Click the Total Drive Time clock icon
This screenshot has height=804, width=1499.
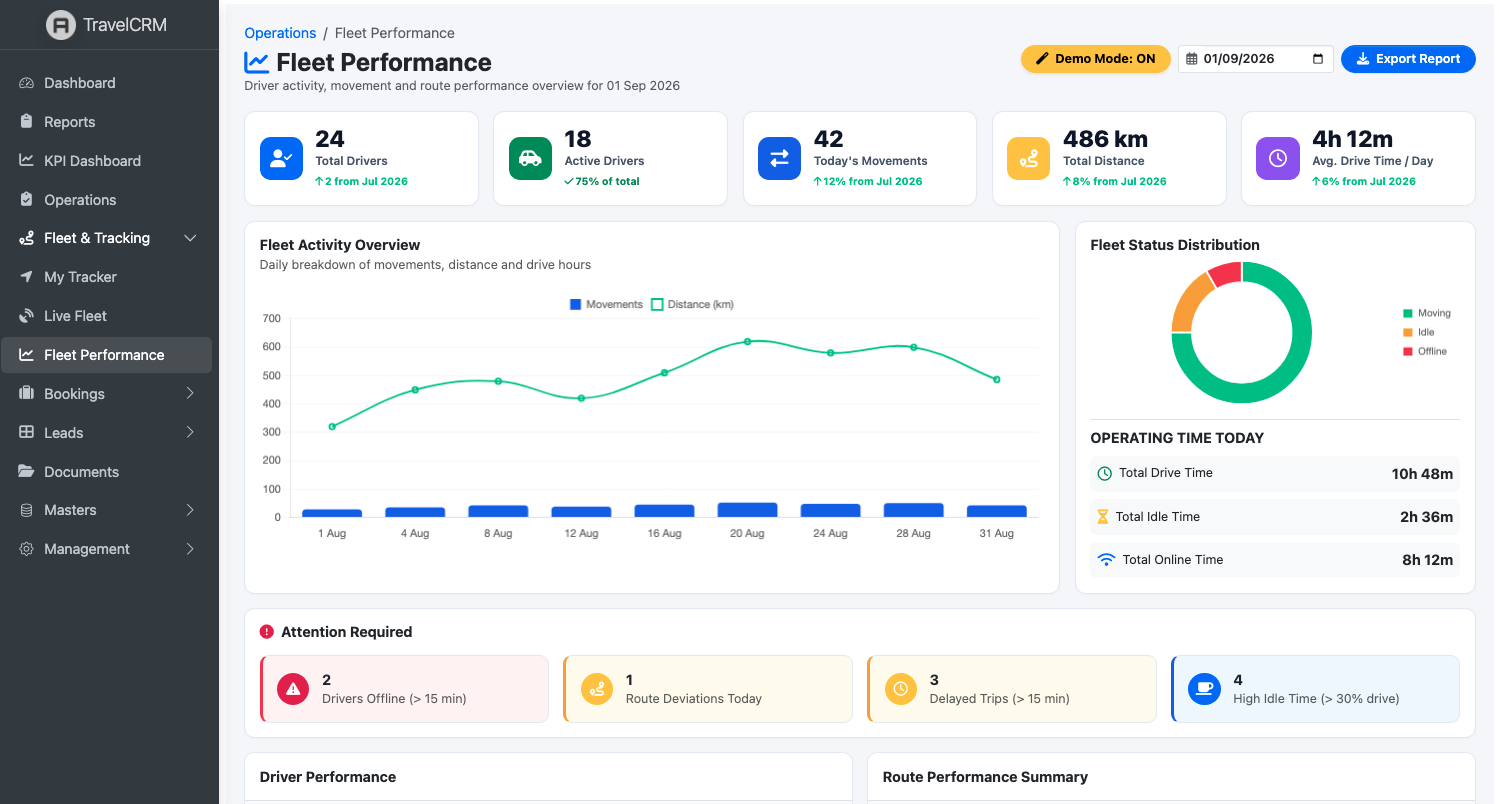pyautogui.click(x=1105, y=473)
